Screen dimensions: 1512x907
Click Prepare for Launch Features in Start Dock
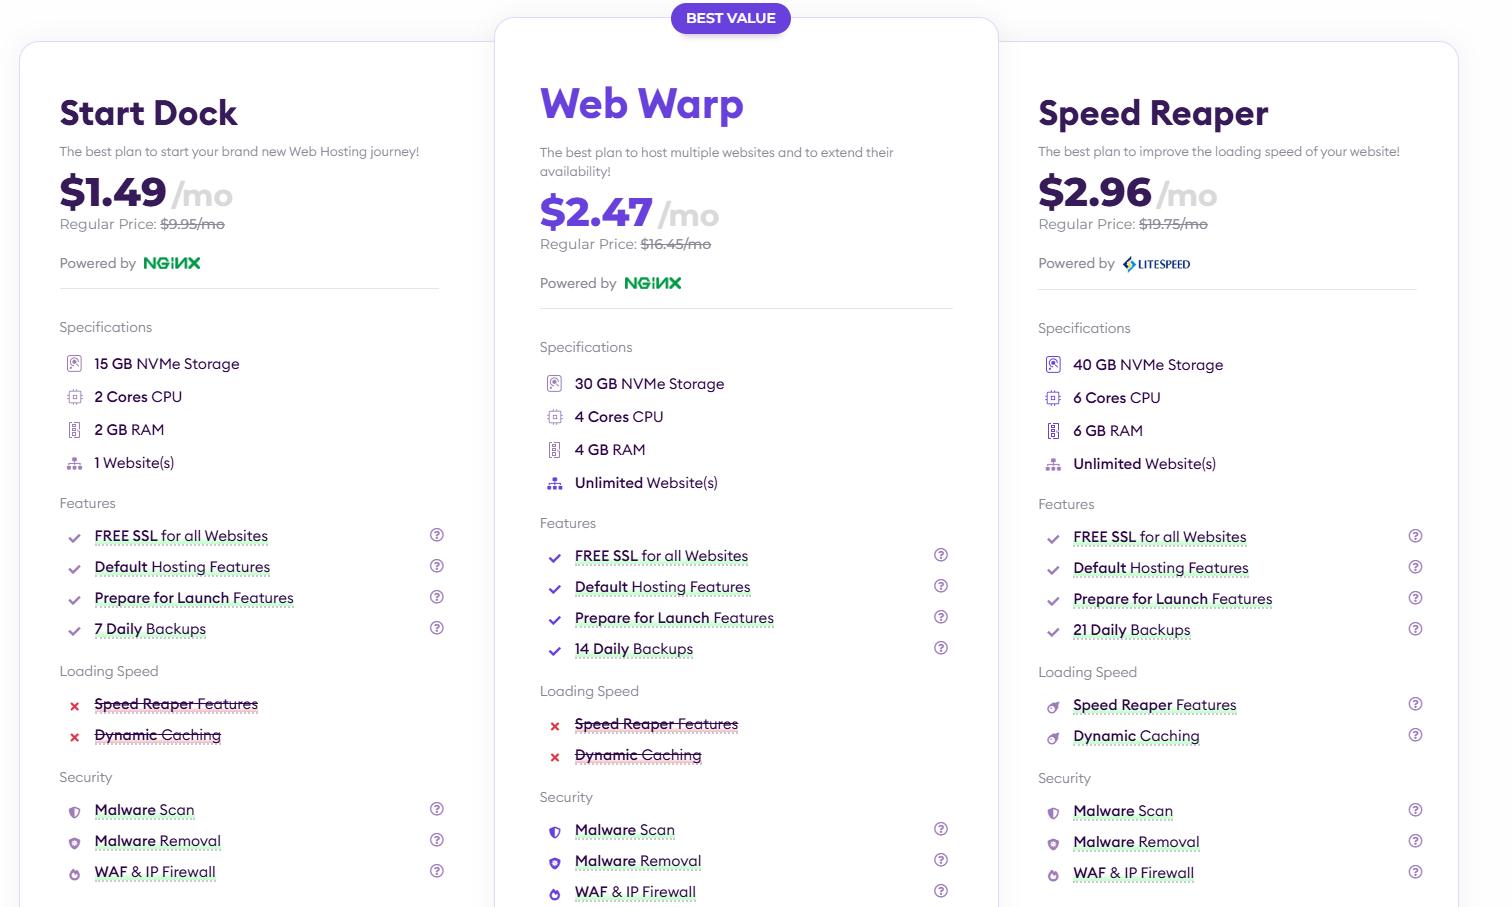click(194, 598)
